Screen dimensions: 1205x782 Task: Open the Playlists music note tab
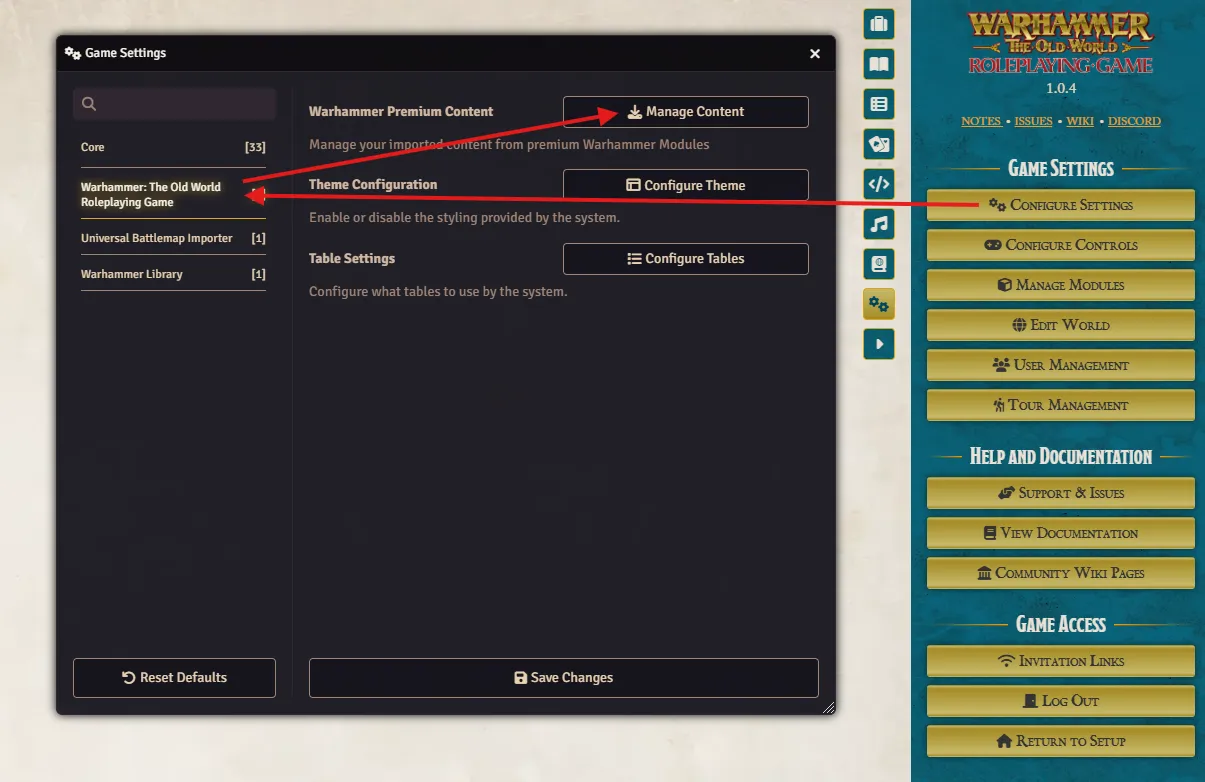pos(878,224)
